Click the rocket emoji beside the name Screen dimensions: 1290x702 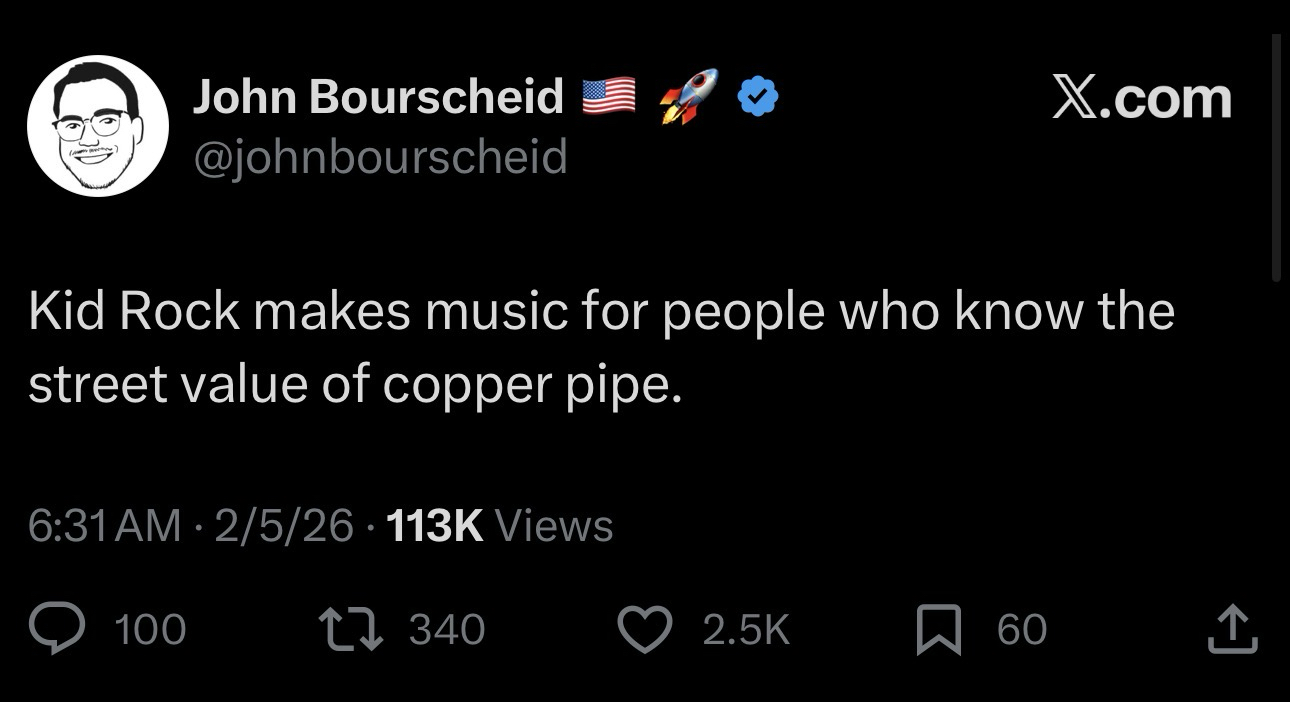click(x=689, y=96)
